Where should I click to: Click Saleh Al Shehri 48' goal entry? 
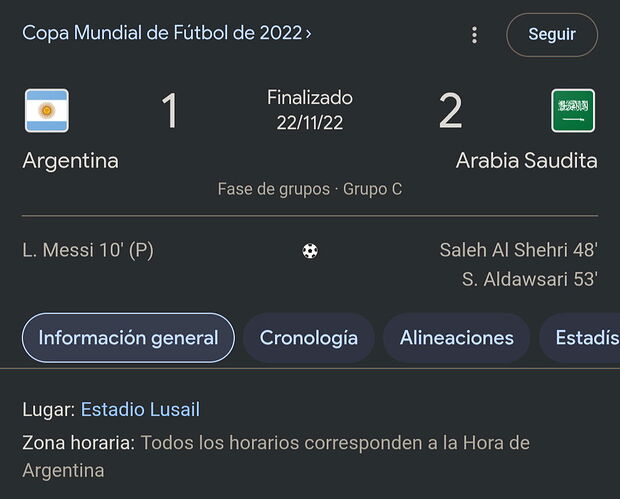518,250
